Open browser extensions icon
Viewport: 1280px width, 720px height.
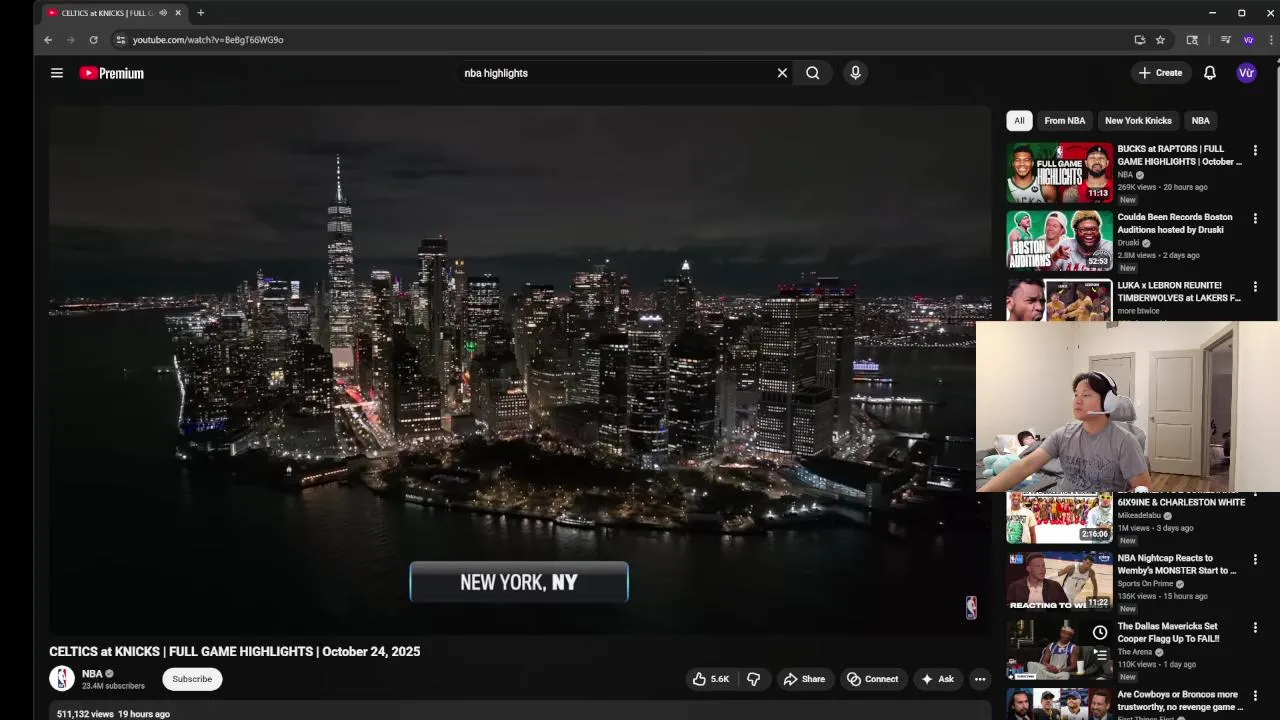(1192, 40)
